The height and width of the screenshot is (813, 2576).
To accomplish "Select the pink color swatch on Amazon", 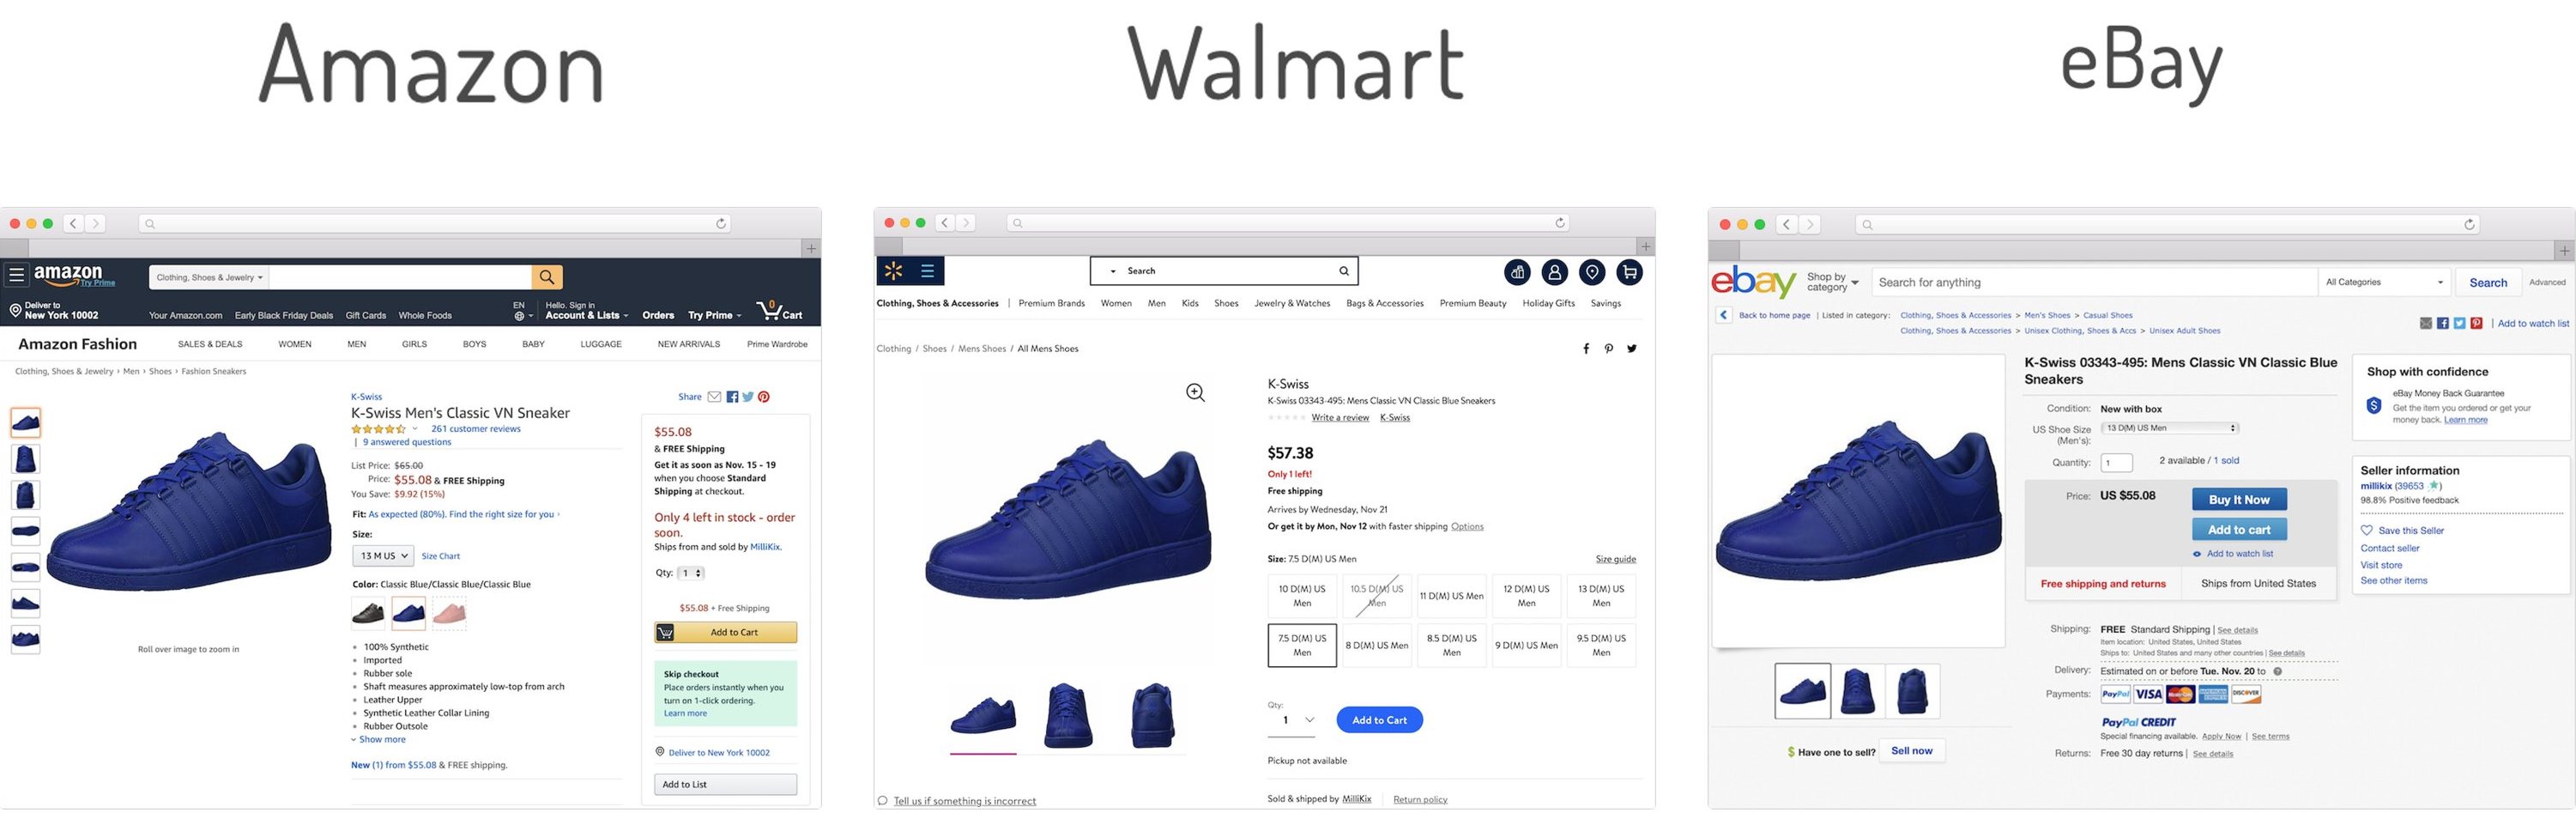I will [x=450, y=613].
